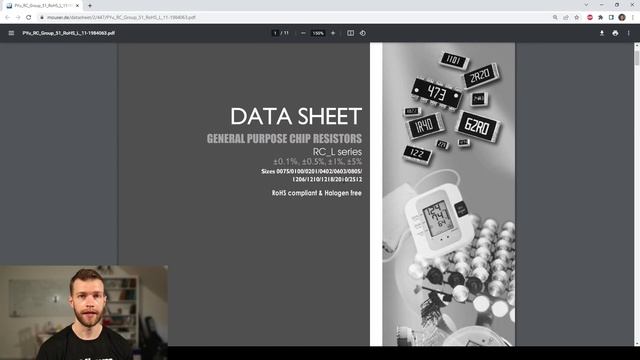Click the 'RC_L series' text

click(337, 152)
